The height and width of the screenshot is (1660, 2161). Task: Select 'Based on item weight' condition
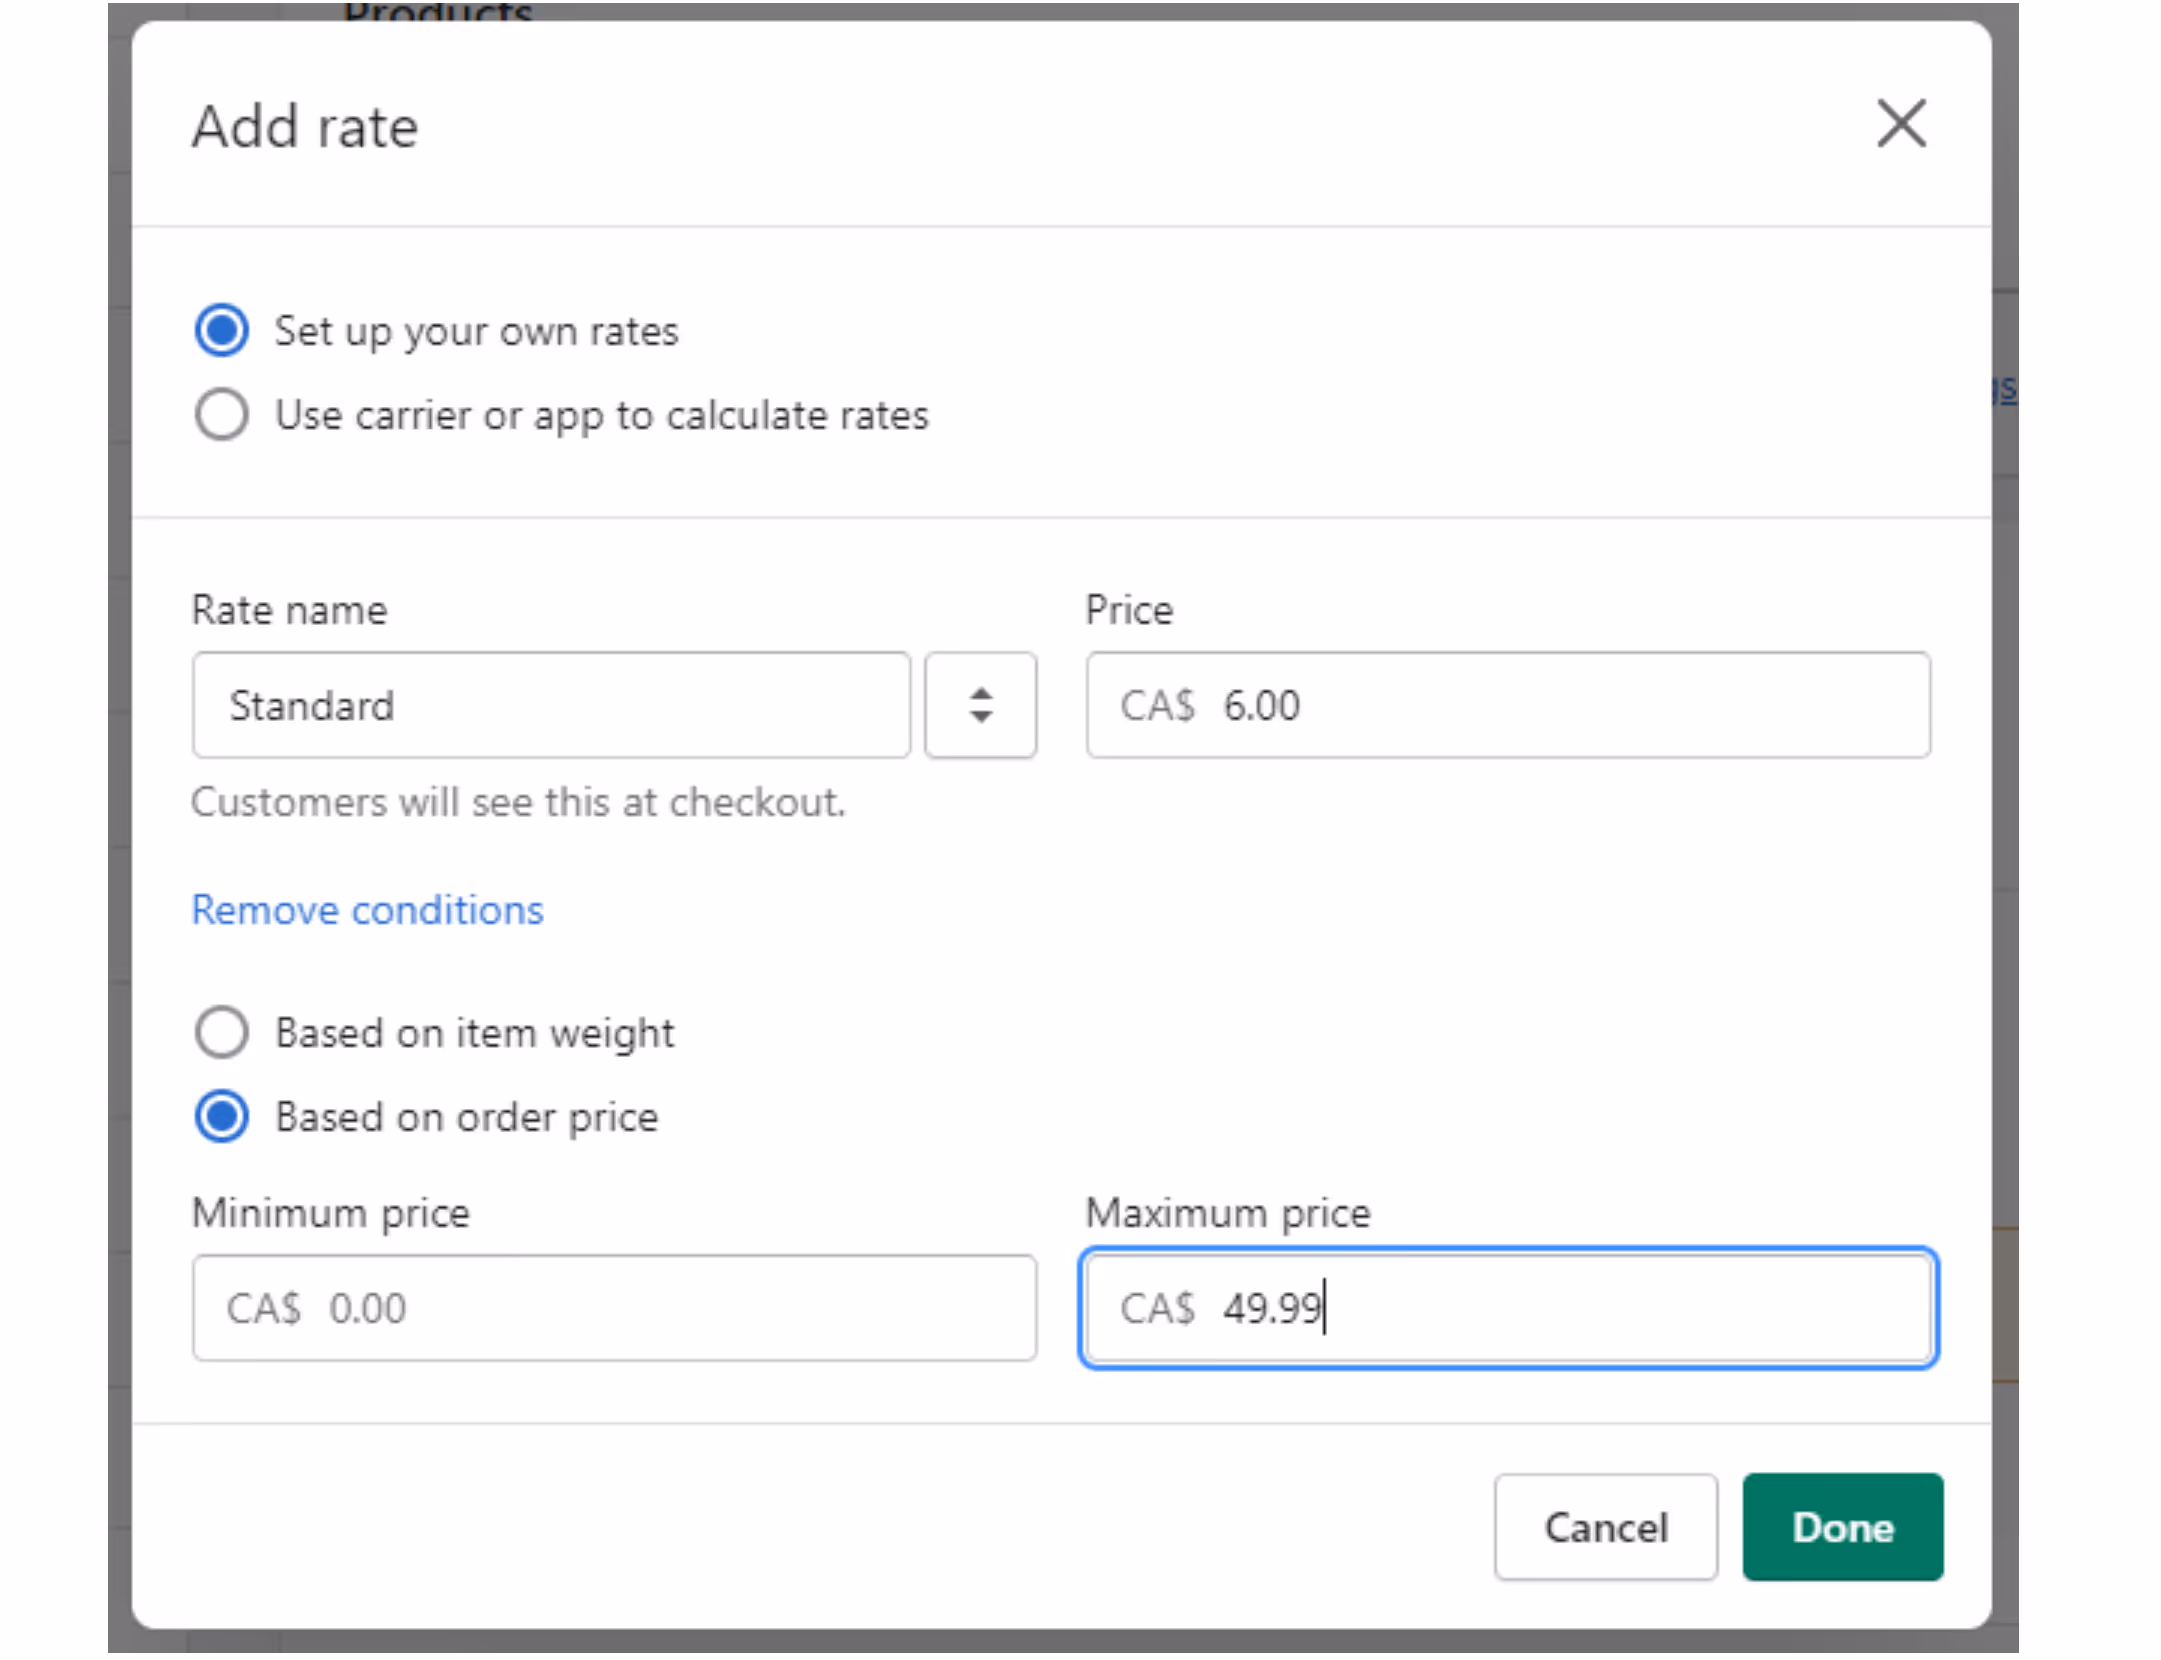[221, 1032]
